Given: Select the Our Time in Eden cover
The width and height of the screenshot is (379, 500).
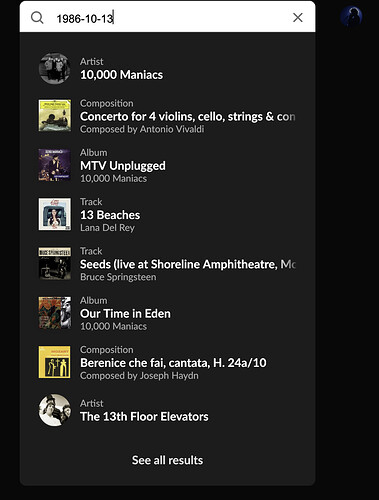Looking at the screenshot, I should point(55,313).
